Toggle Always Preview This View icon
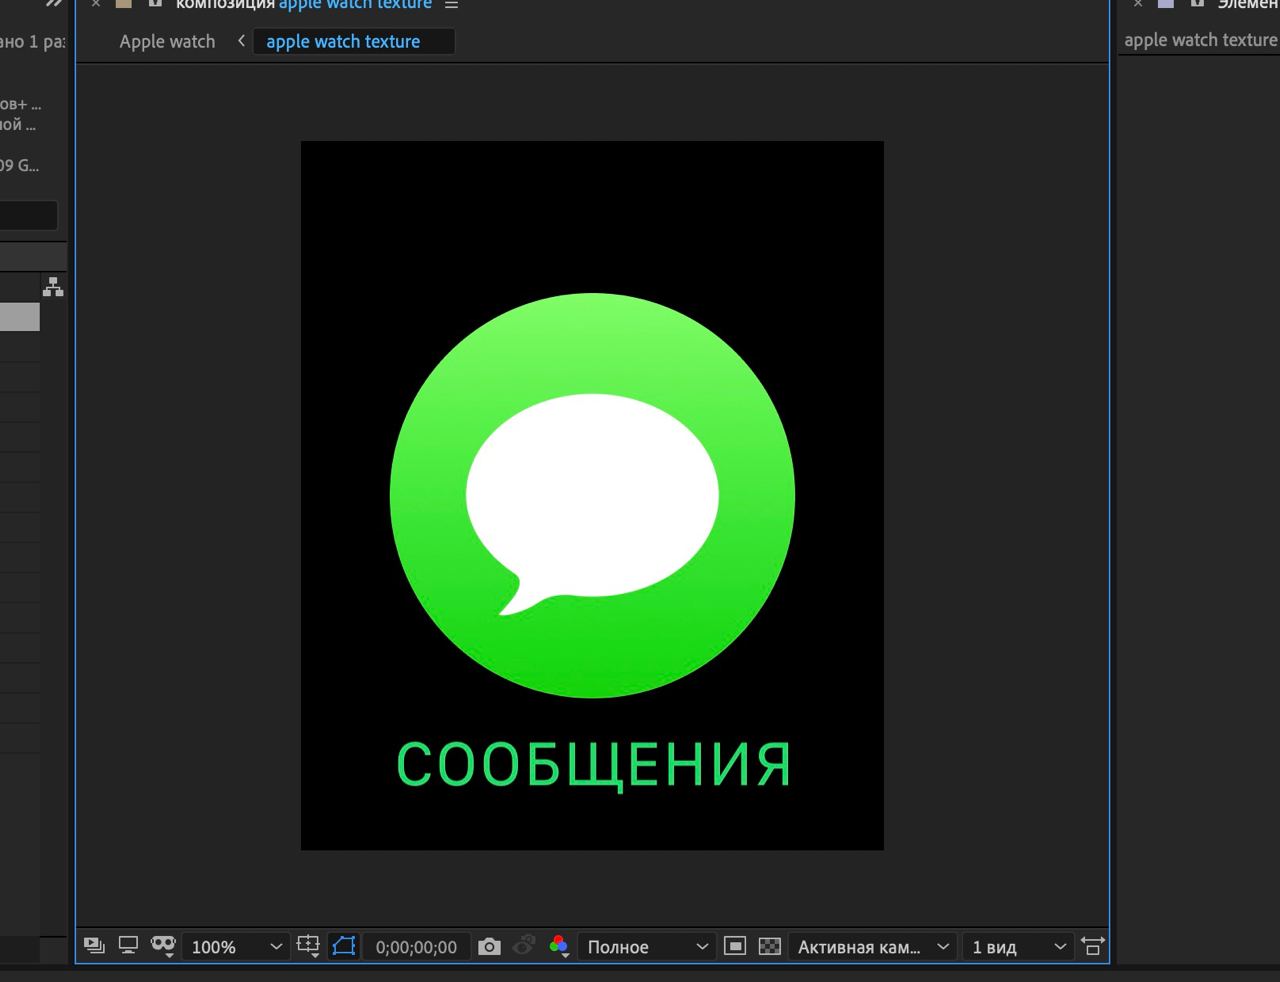Viewport: 1280px width, 982px height. click(x=95, y=945)
